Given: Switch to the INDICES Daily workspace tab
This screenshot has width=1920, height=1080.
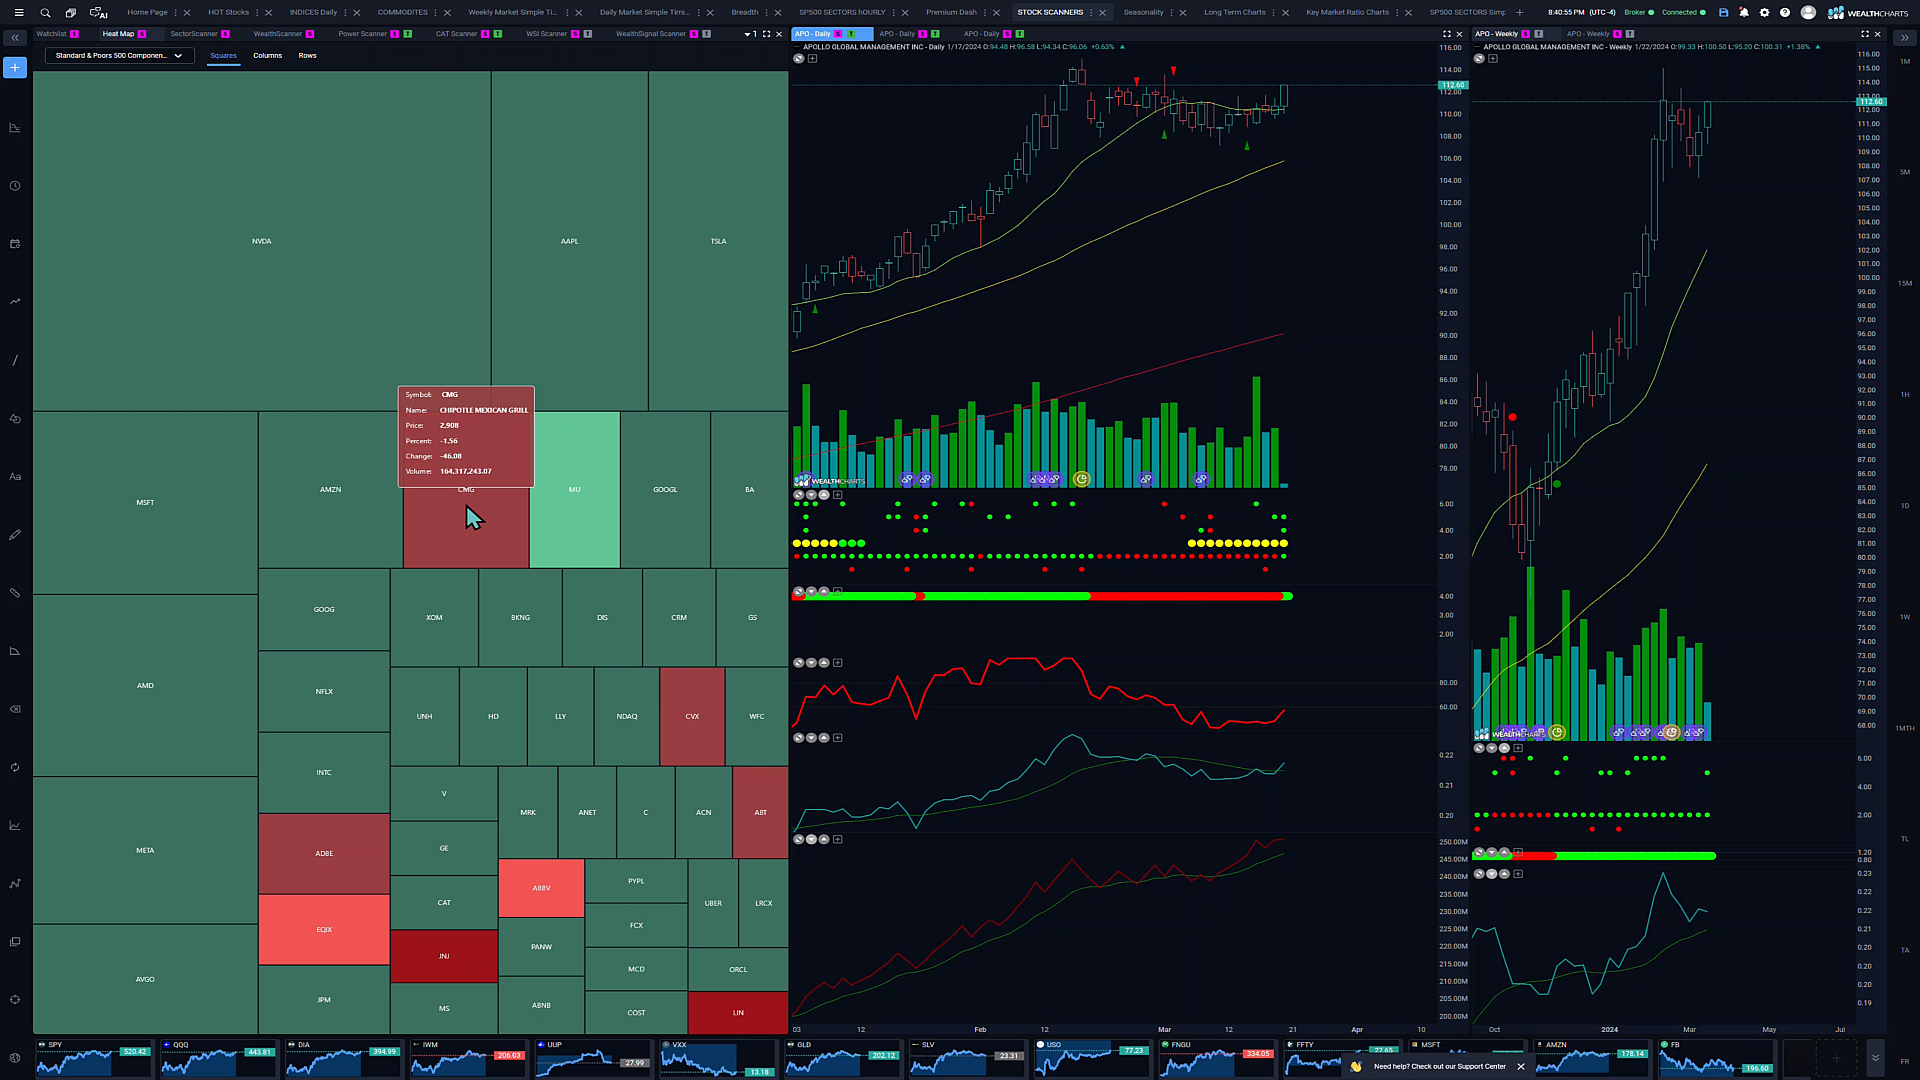Looking at the screenshot, I should [313, 13].
